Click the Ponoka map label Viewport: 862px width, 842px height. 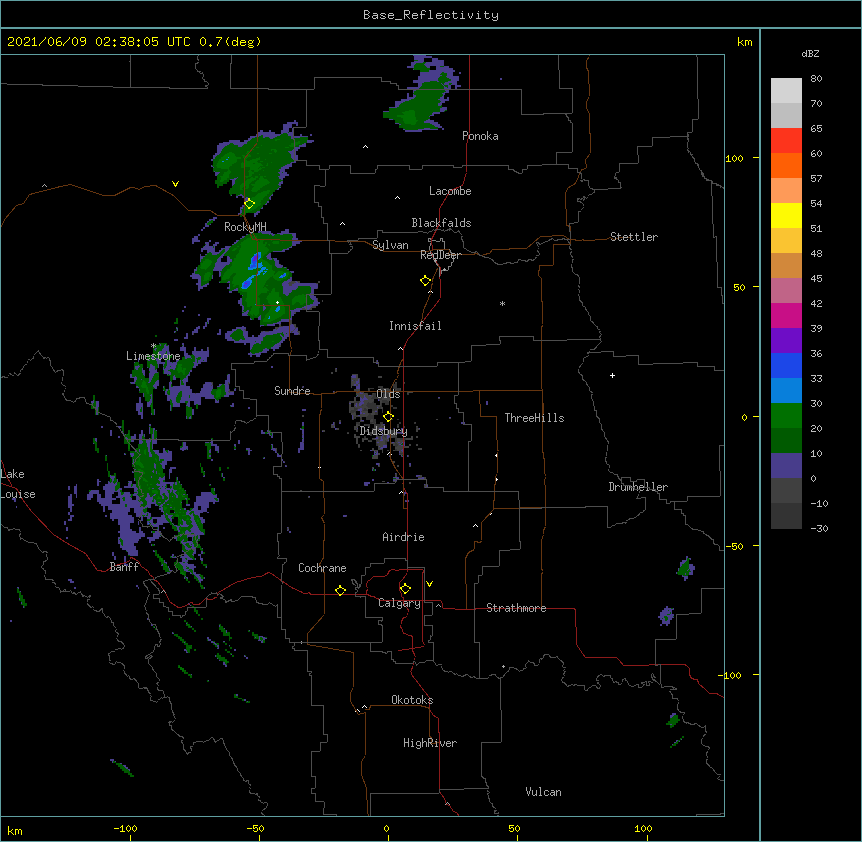(480, 136)
